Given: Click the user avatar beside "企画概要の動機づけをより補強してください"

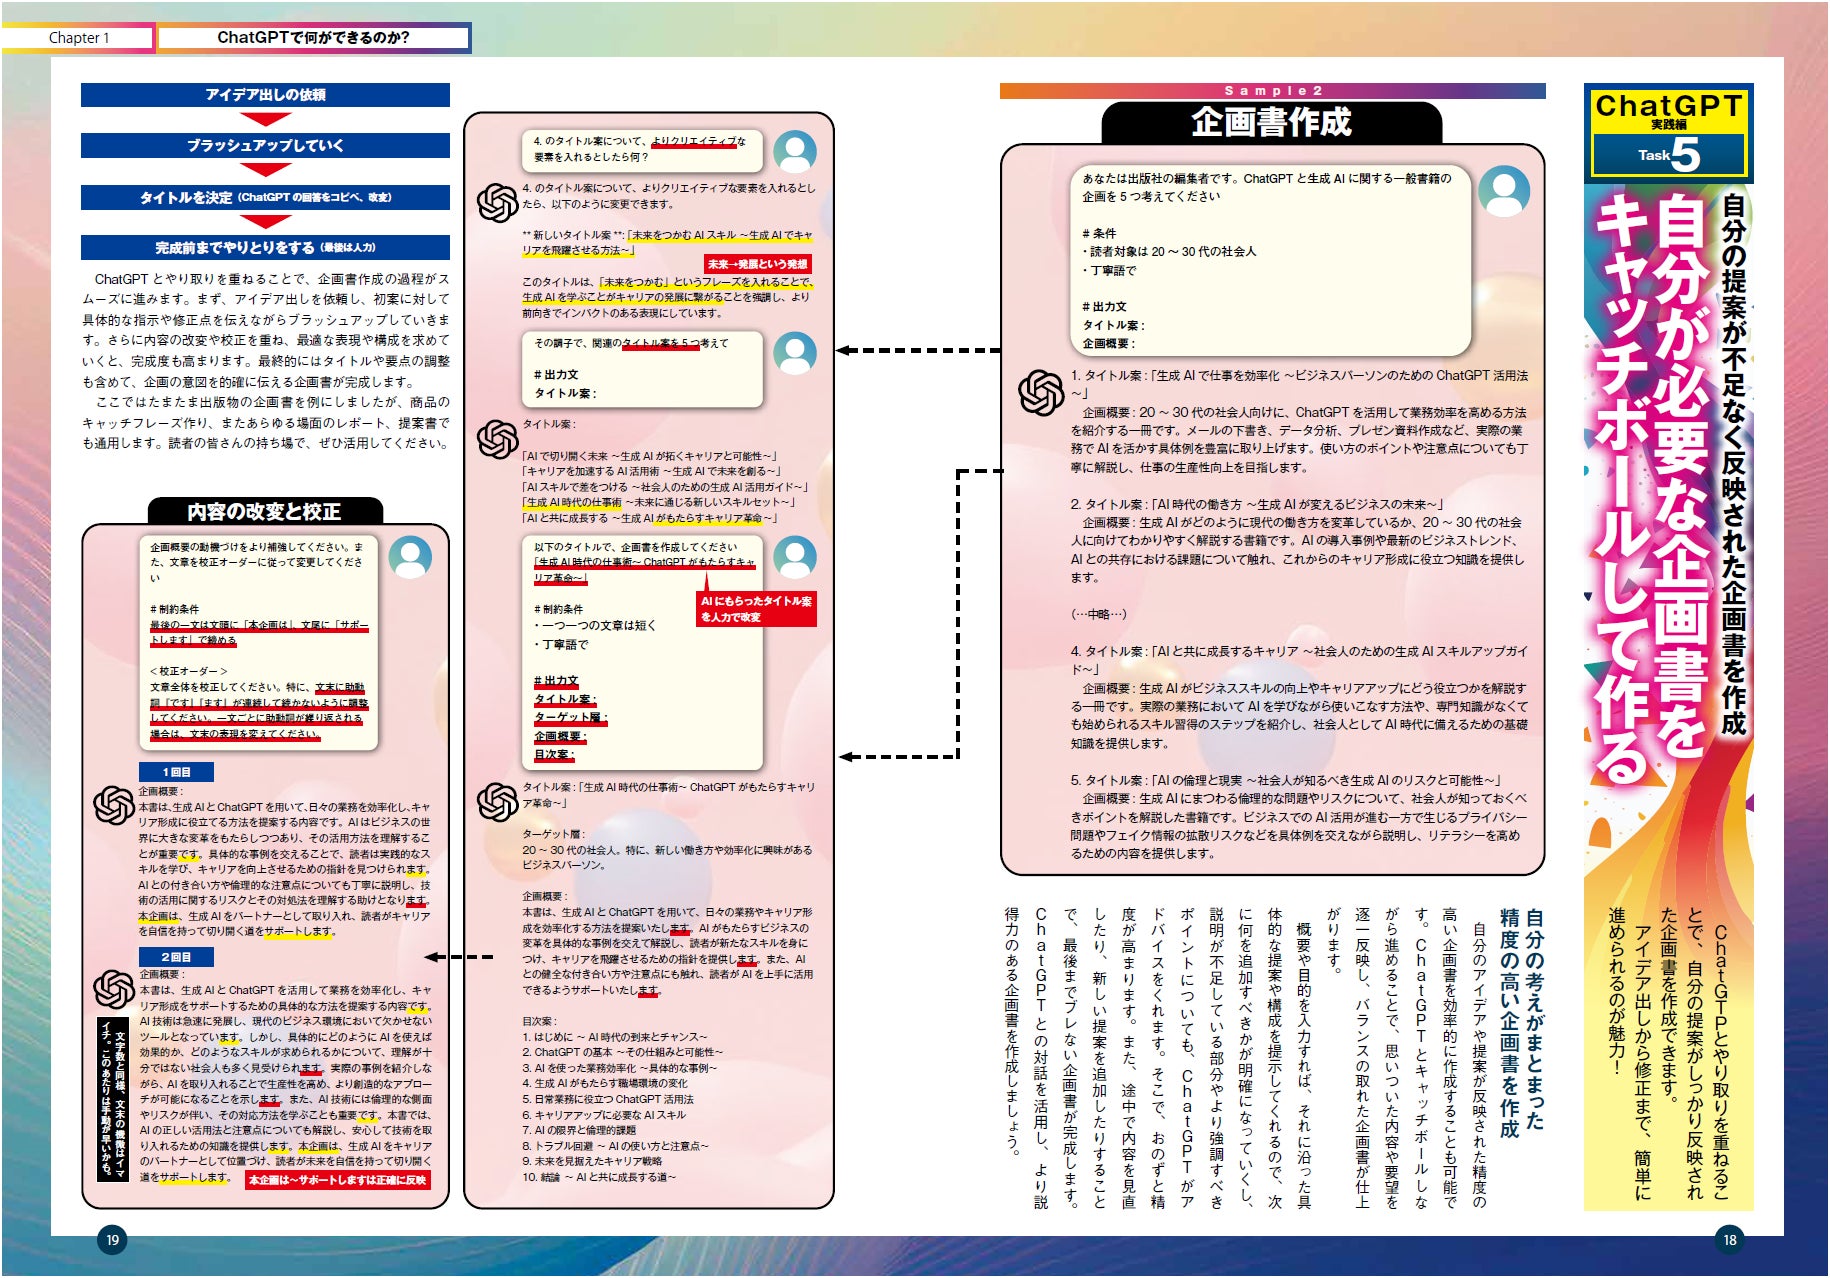Looking at the screenshot, I should click(410, 557).
